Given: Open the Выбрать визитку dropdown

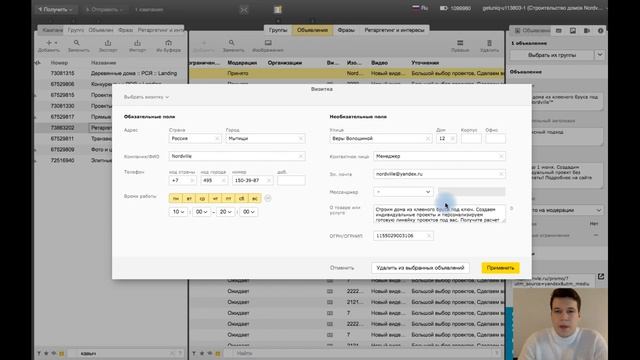Looking at the screenshot, I should coord(146,97).
